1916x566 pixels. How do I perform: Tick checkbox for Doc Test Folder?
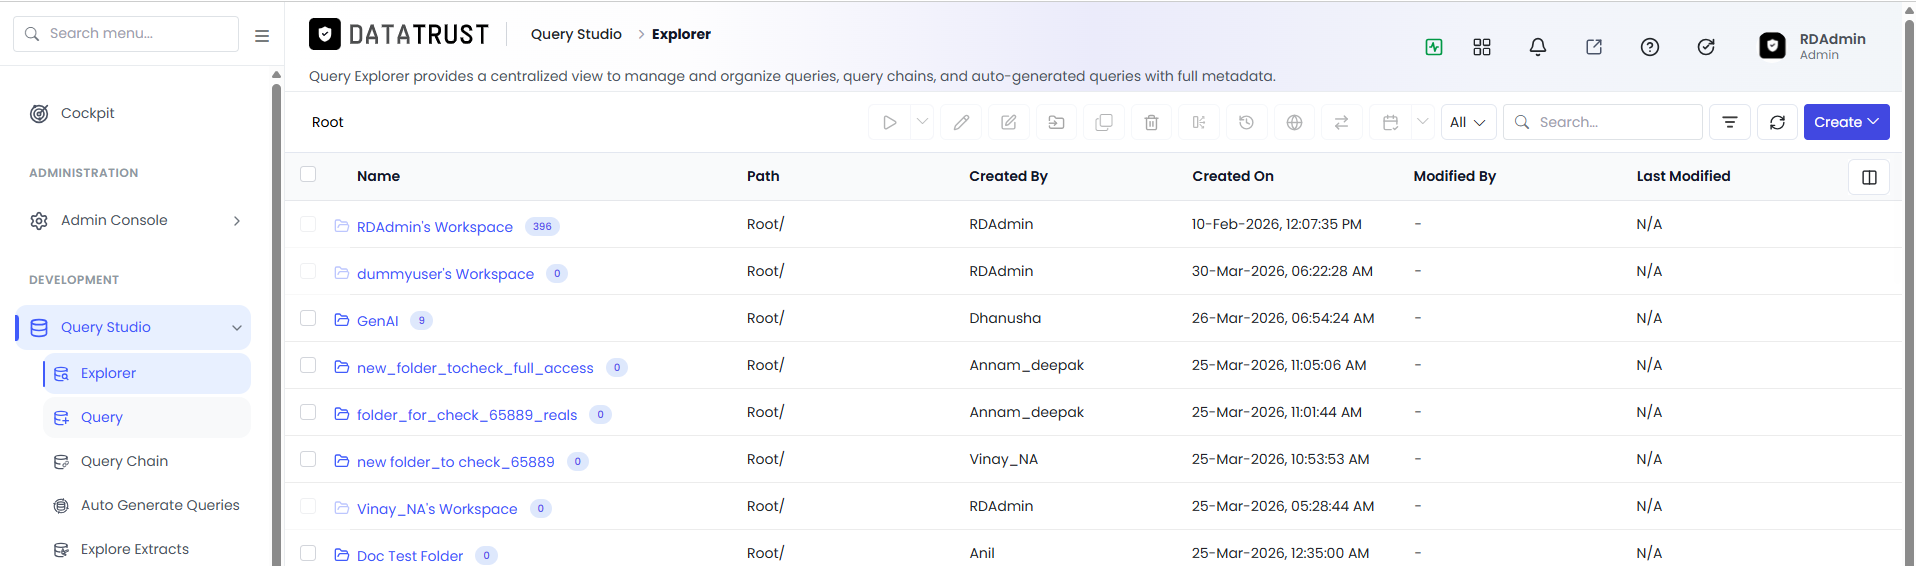pos(308,553)
